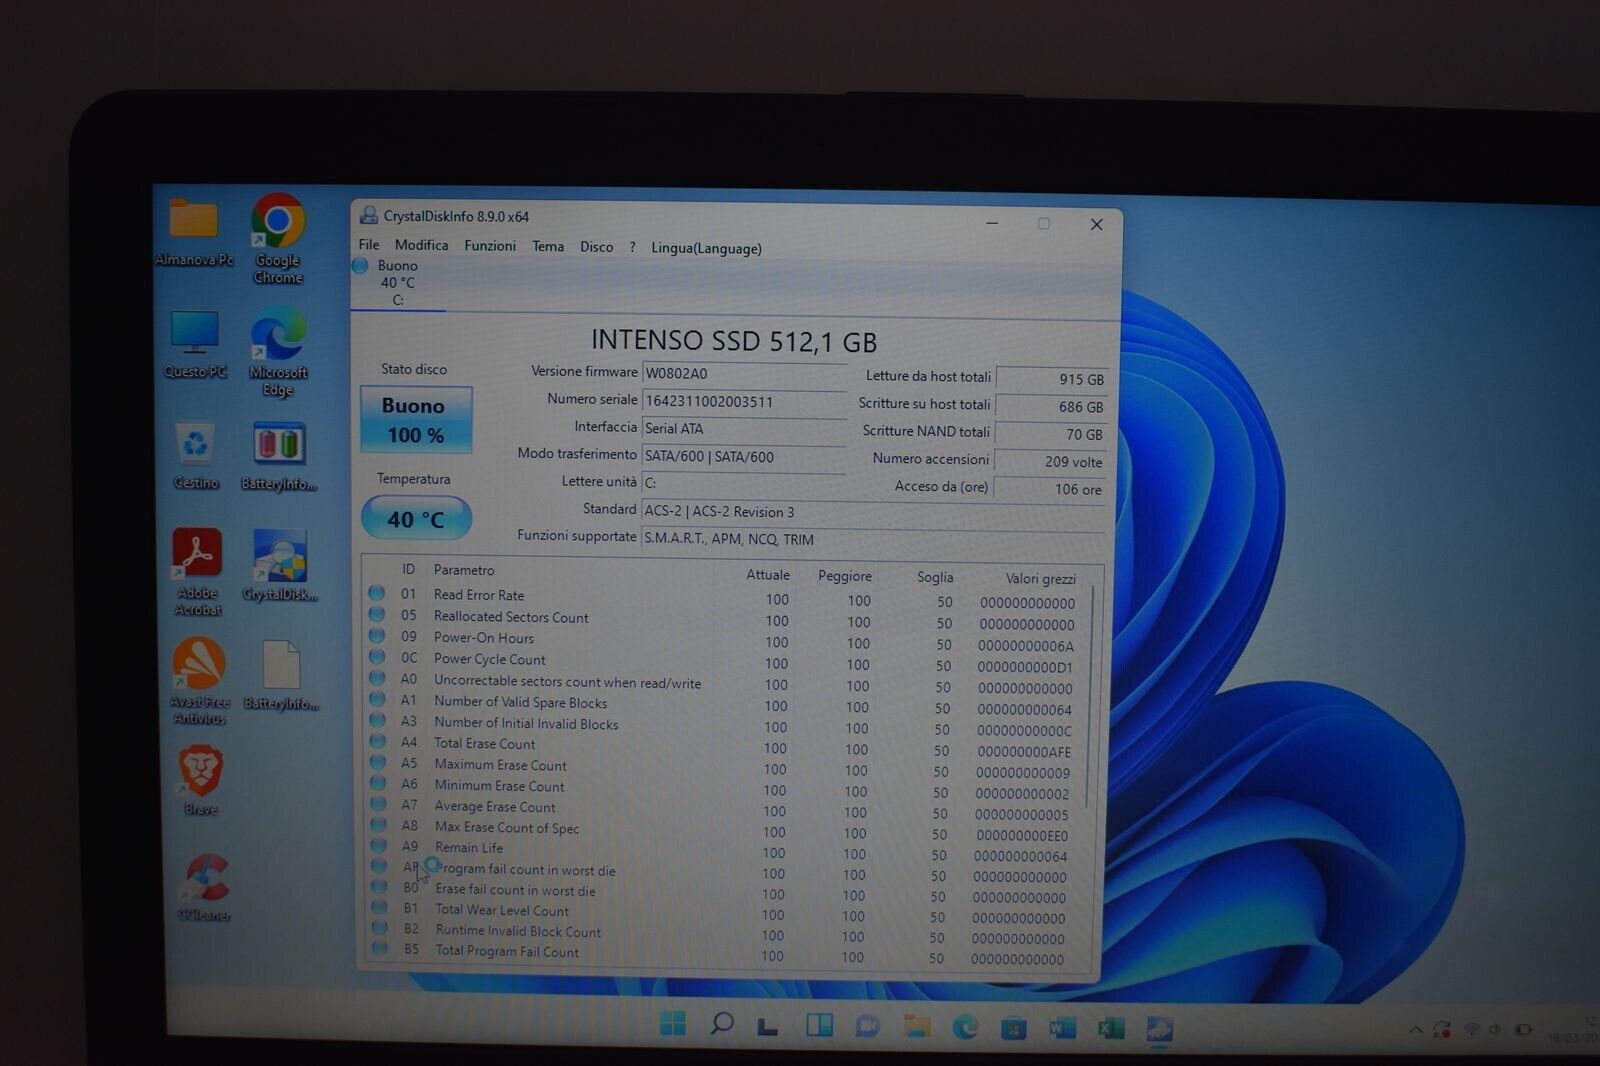Image resolution: width=1600 pixels, height=1066 pixels.
Task: Click the Versione firmware field W0802A0
Action: (744, 374)
